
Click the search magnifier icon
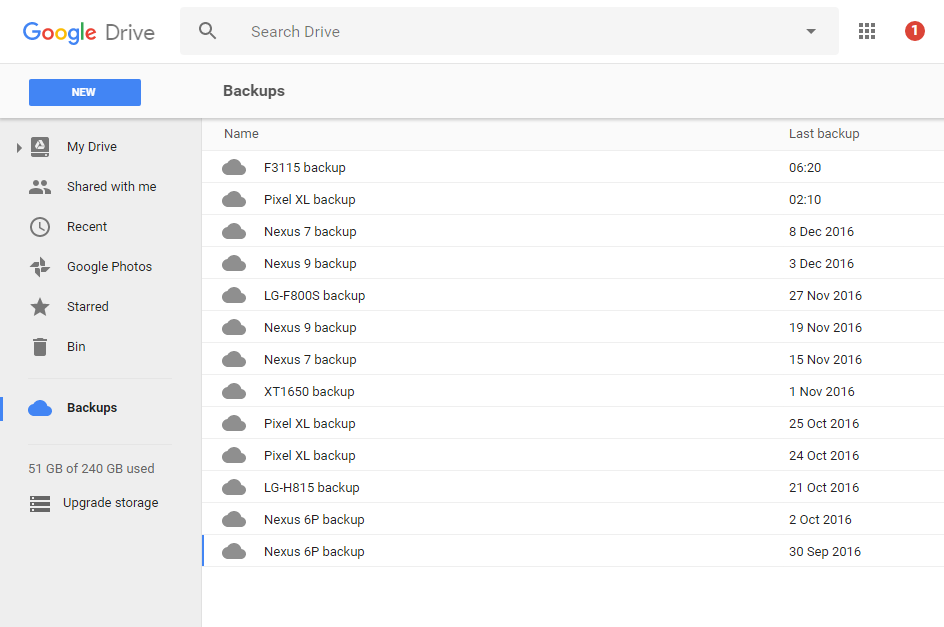[x=207, y=31]
